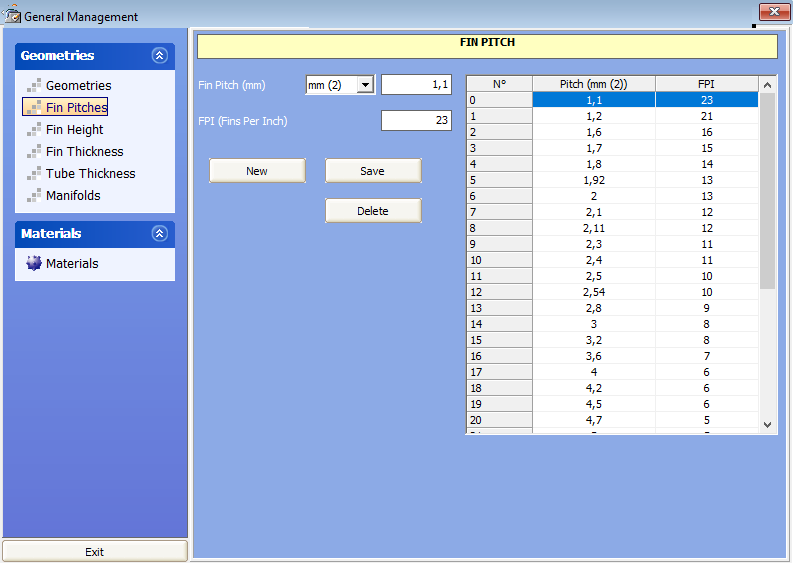The image size is (793, 563).
Task: Click the Tube Thickness icon in sidebar
Action: (x=34, y=174)
